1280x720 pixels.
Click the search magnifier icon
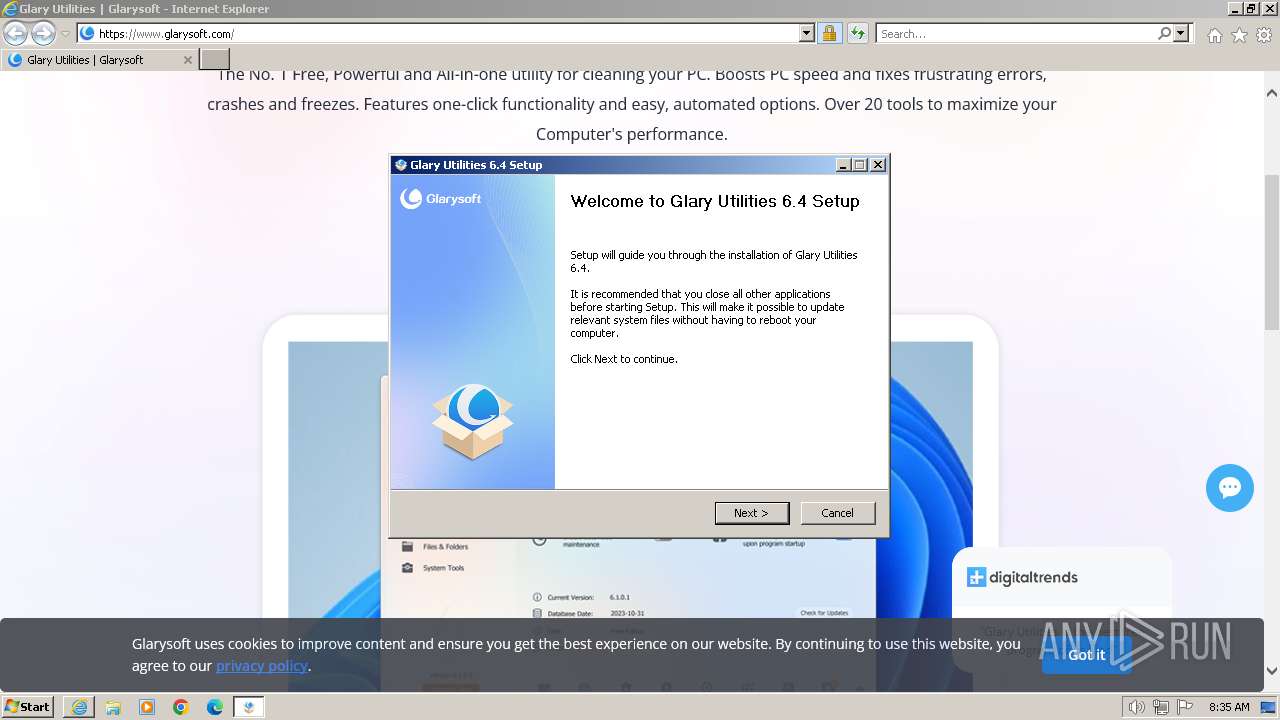[x=1164, y=33]
